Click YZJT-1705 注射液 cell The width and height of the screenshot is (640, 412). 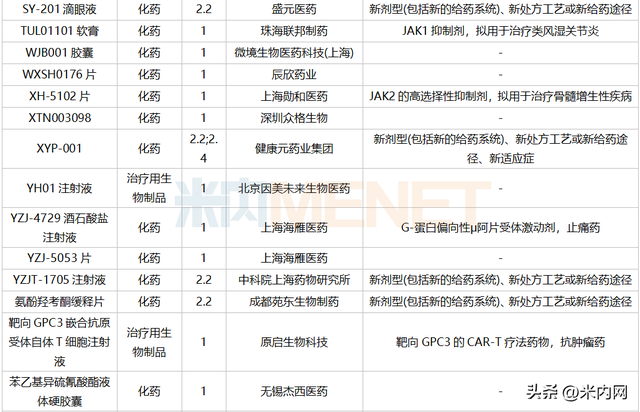60,280
